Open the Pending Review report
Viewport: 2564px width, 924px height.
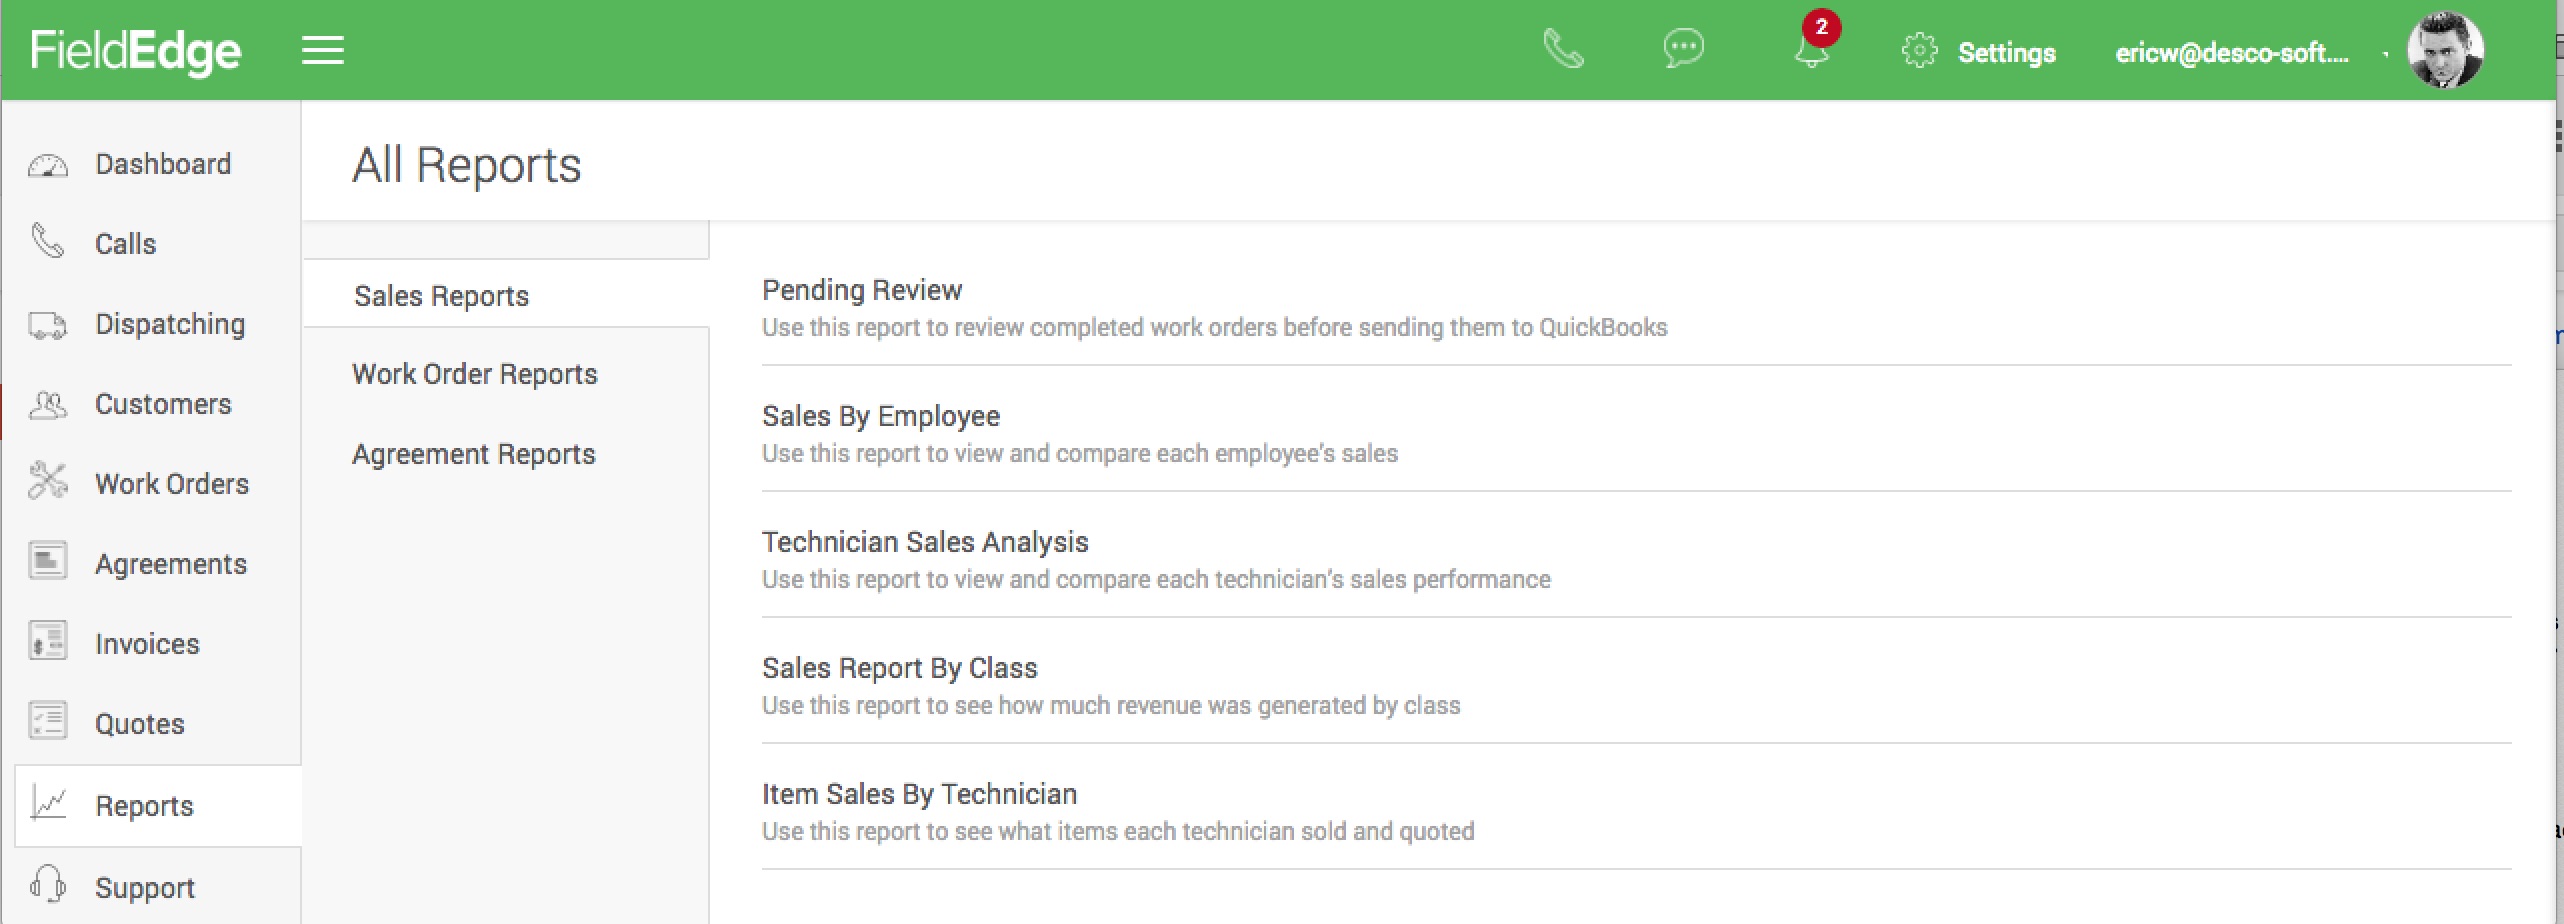point(861,291)
